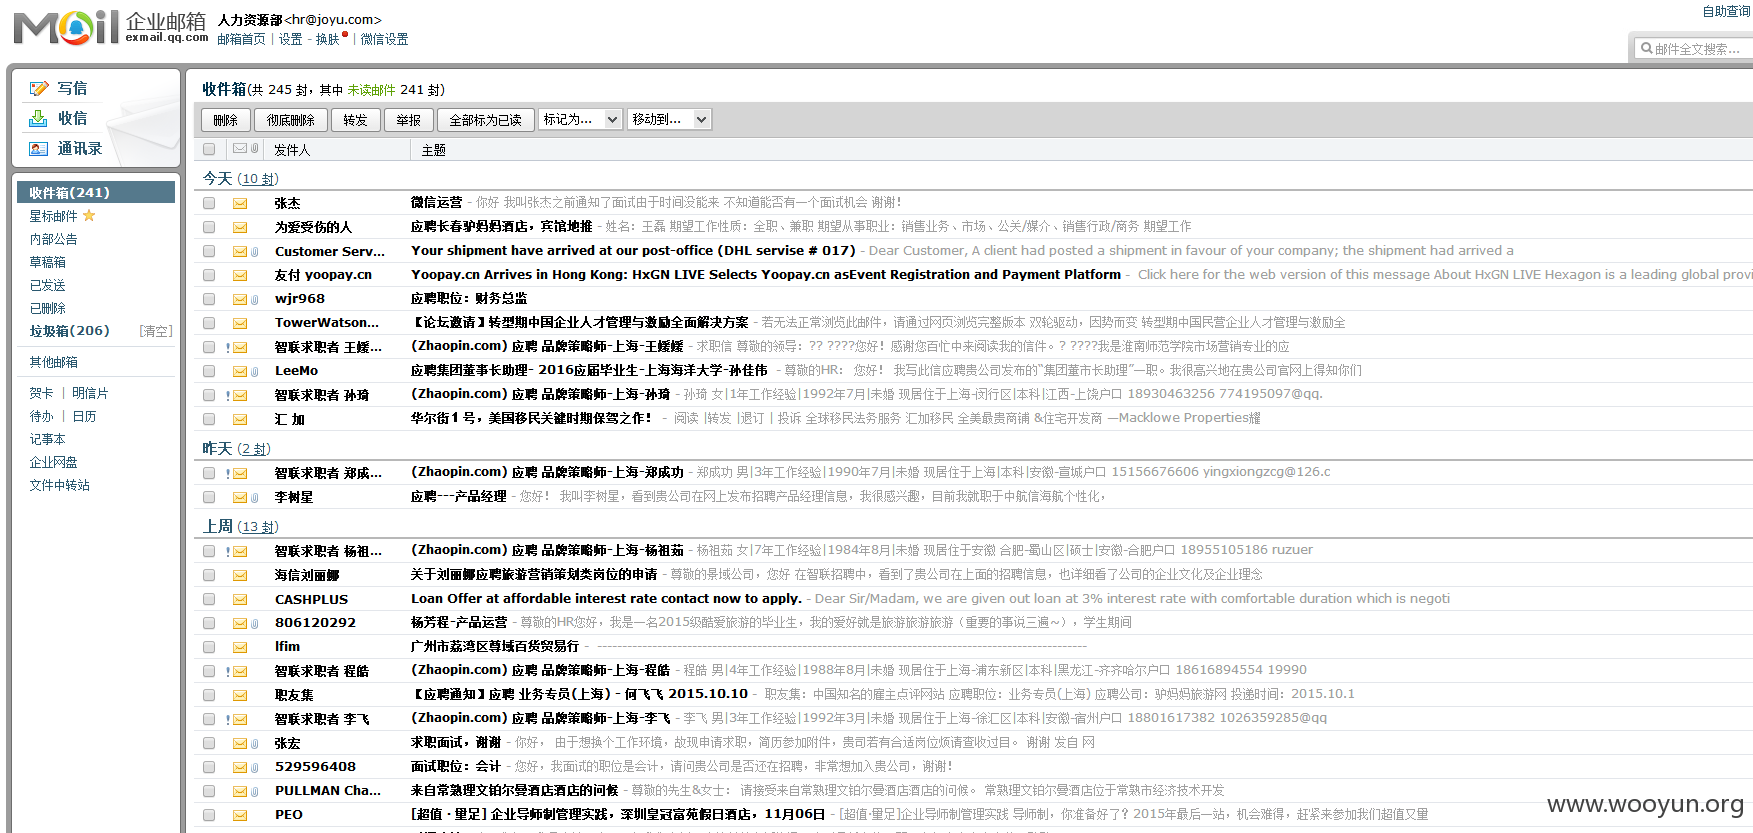The width and height of the screenshot is (1753, 833).
Task: Click the compose mail pencil icon
Action: [x=39, y=88]
